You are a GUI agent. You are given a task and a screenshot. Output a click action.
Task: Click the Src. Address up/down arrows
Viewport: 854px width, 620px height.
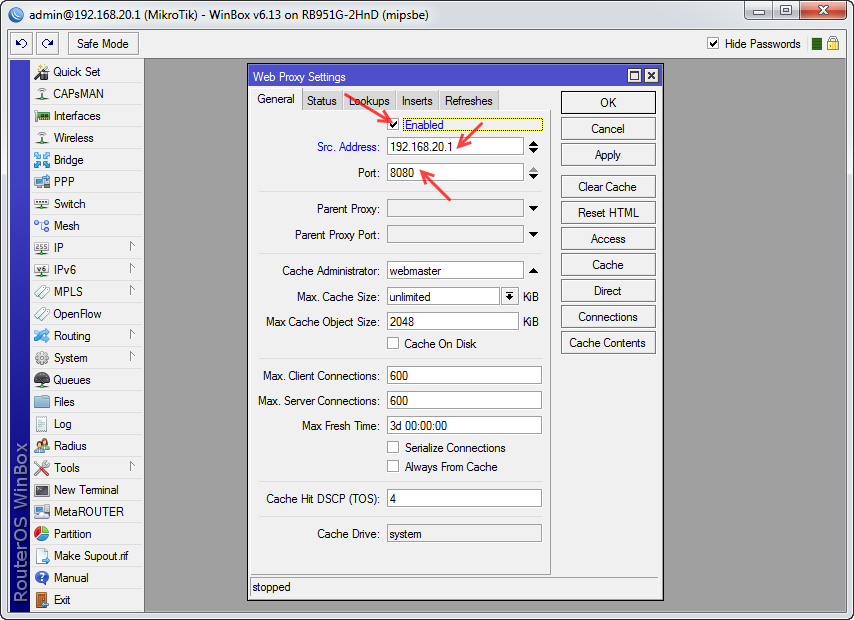[x=534, y=147]
